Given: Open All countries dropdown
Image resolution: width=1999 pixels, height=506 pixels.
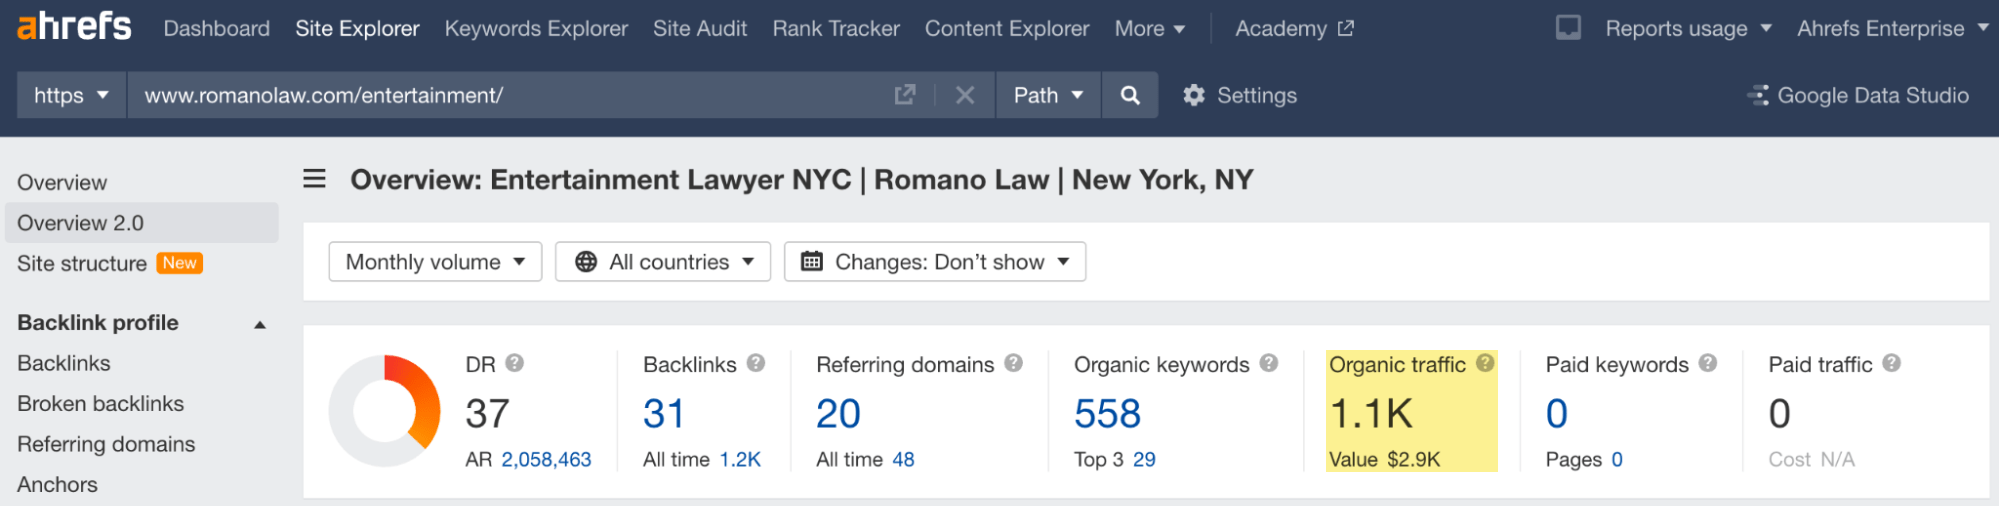Looking at the screenshot, I should point(663,262).
